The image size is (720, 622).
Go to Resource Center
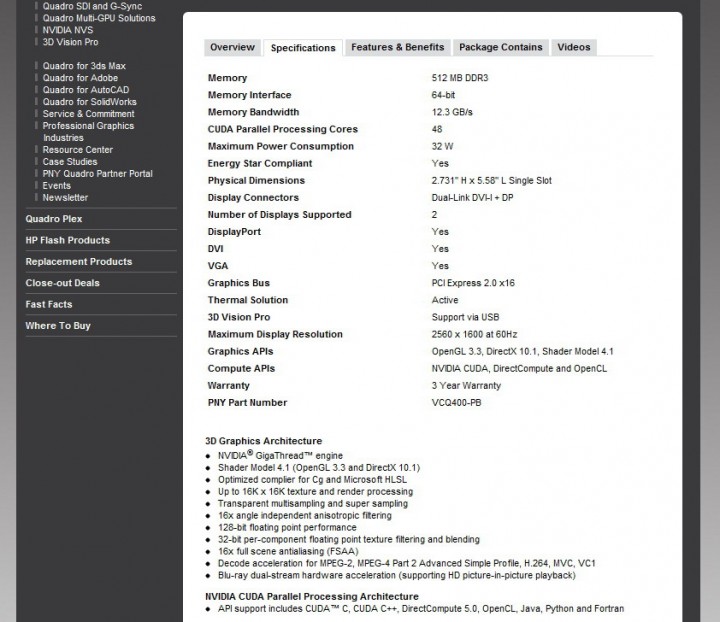pyautogui.click(x=78, y=150)
